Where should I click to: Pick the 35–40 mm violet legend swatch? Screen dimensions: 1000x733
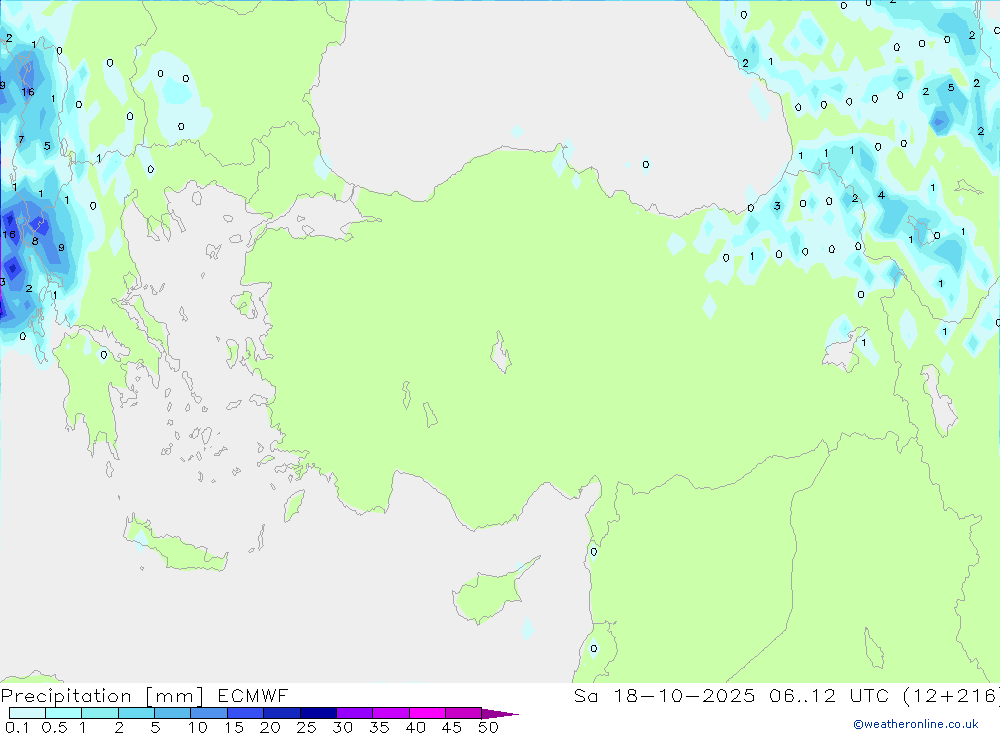[x=390, y=713]
